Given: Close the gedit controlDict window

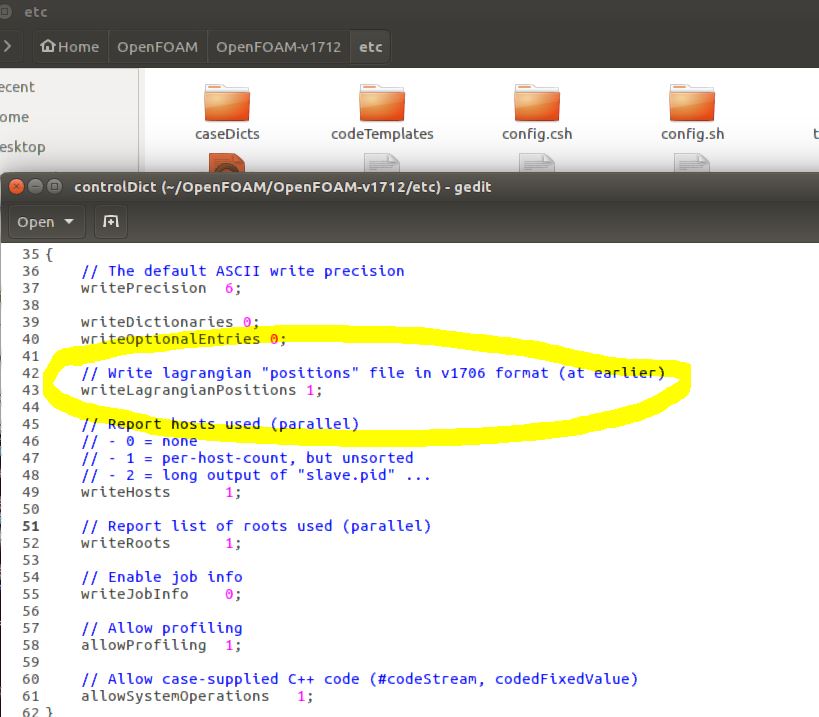Looking at the screenshot, I should click(x=17, y=186).
